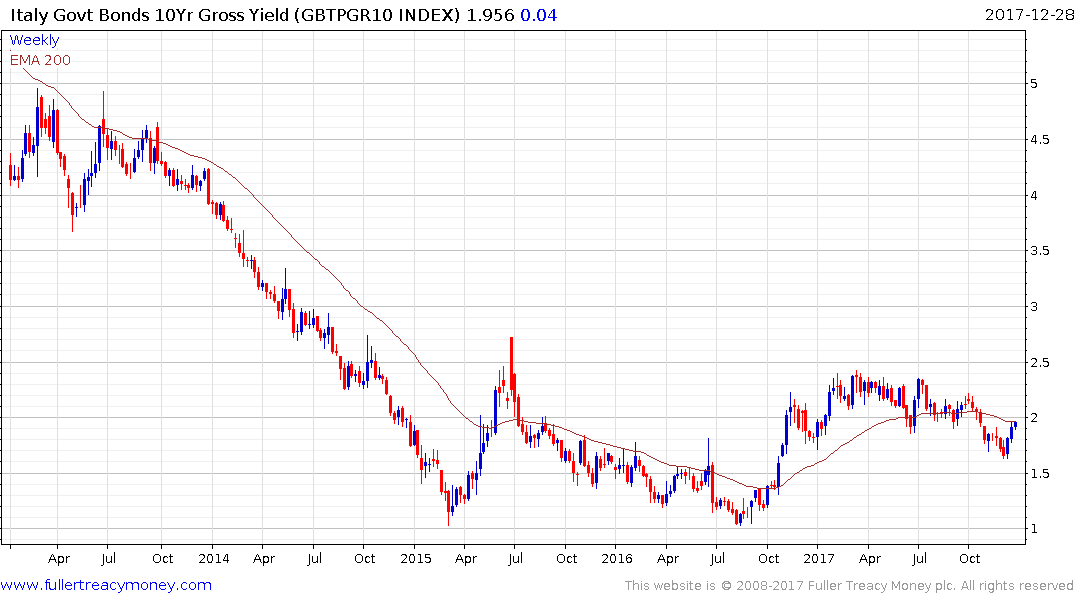Image resolution: width=1075 pixels, height=600 pixels.
Task: Click the 4.5 level on yield axis
Action: [x=1039, y=139]
